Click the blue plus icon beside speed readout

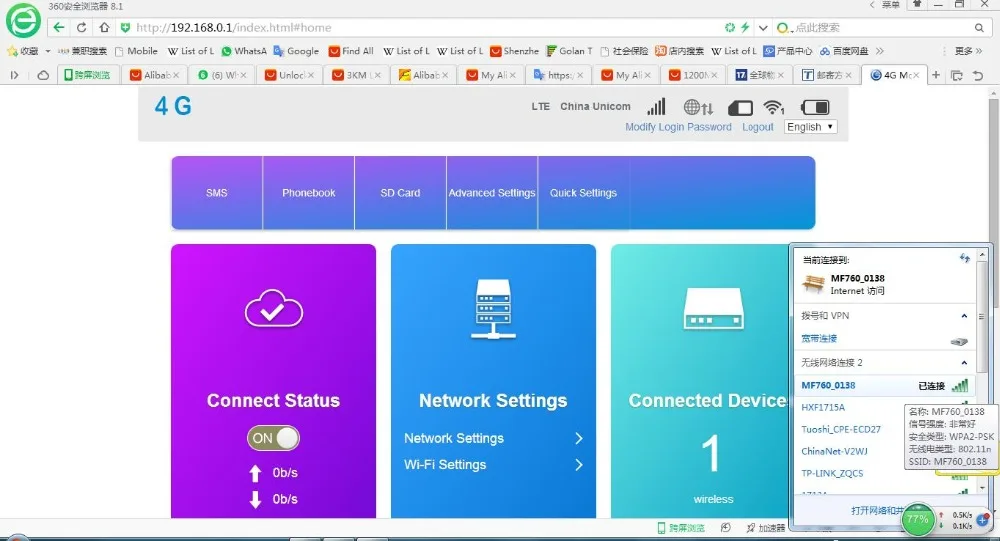(983, 520)
